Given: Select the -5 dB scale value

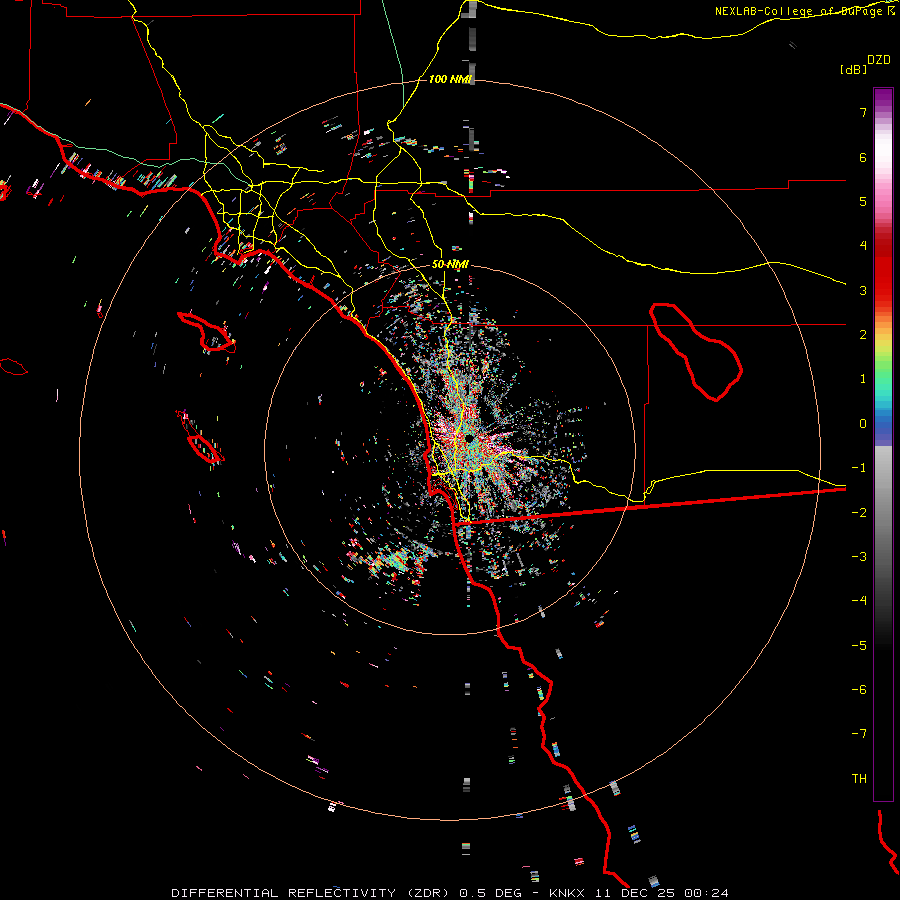Looking at the screenshot, I should [859, 646].
